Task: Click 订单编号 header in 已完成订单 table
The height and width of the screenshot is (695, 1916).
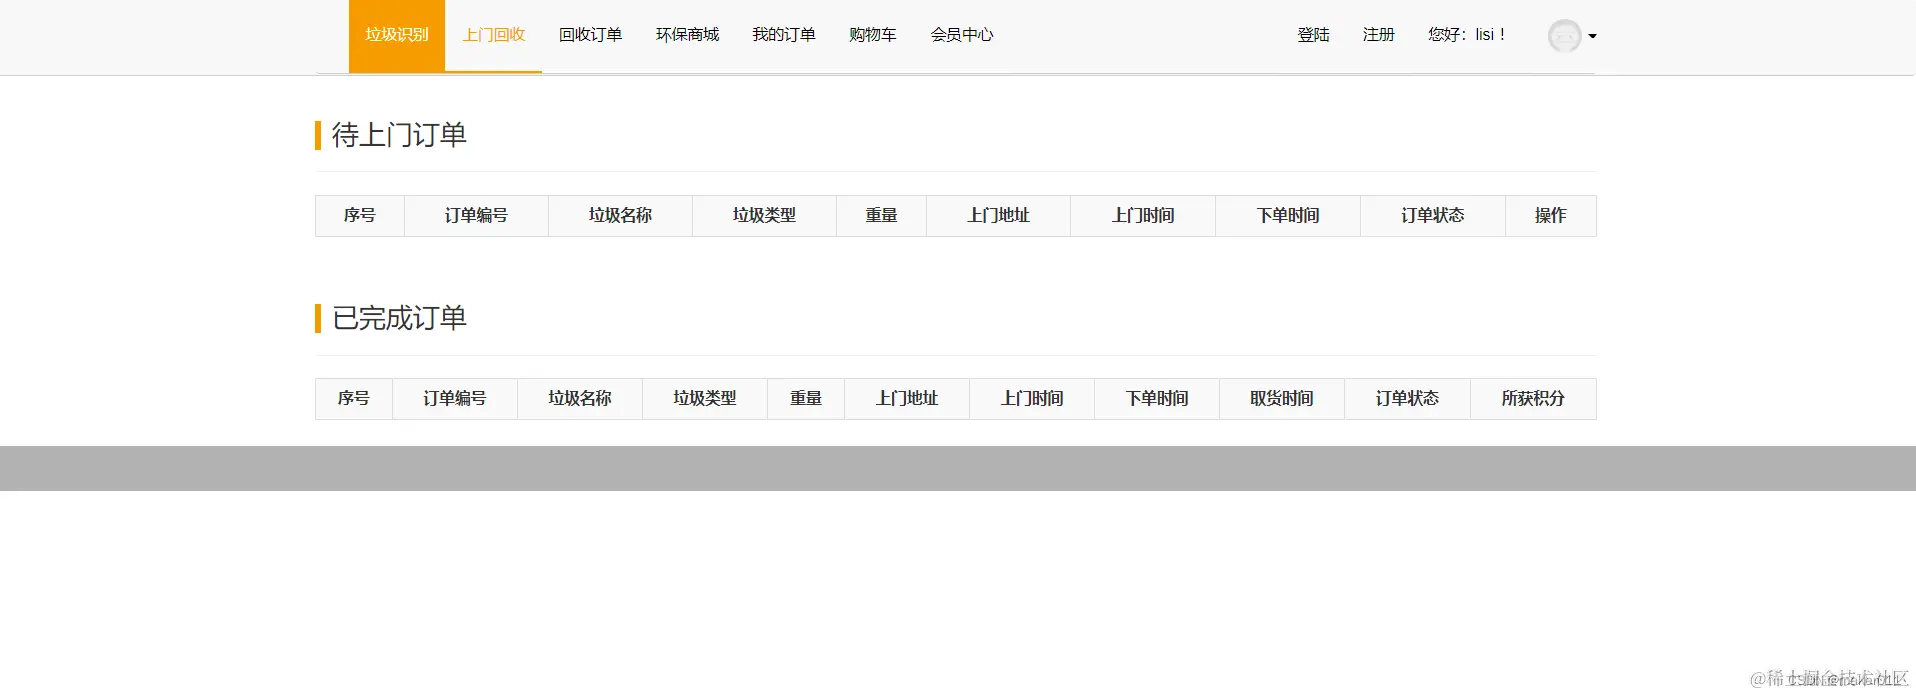Action: pyautogui.click(x=455, y=399)
